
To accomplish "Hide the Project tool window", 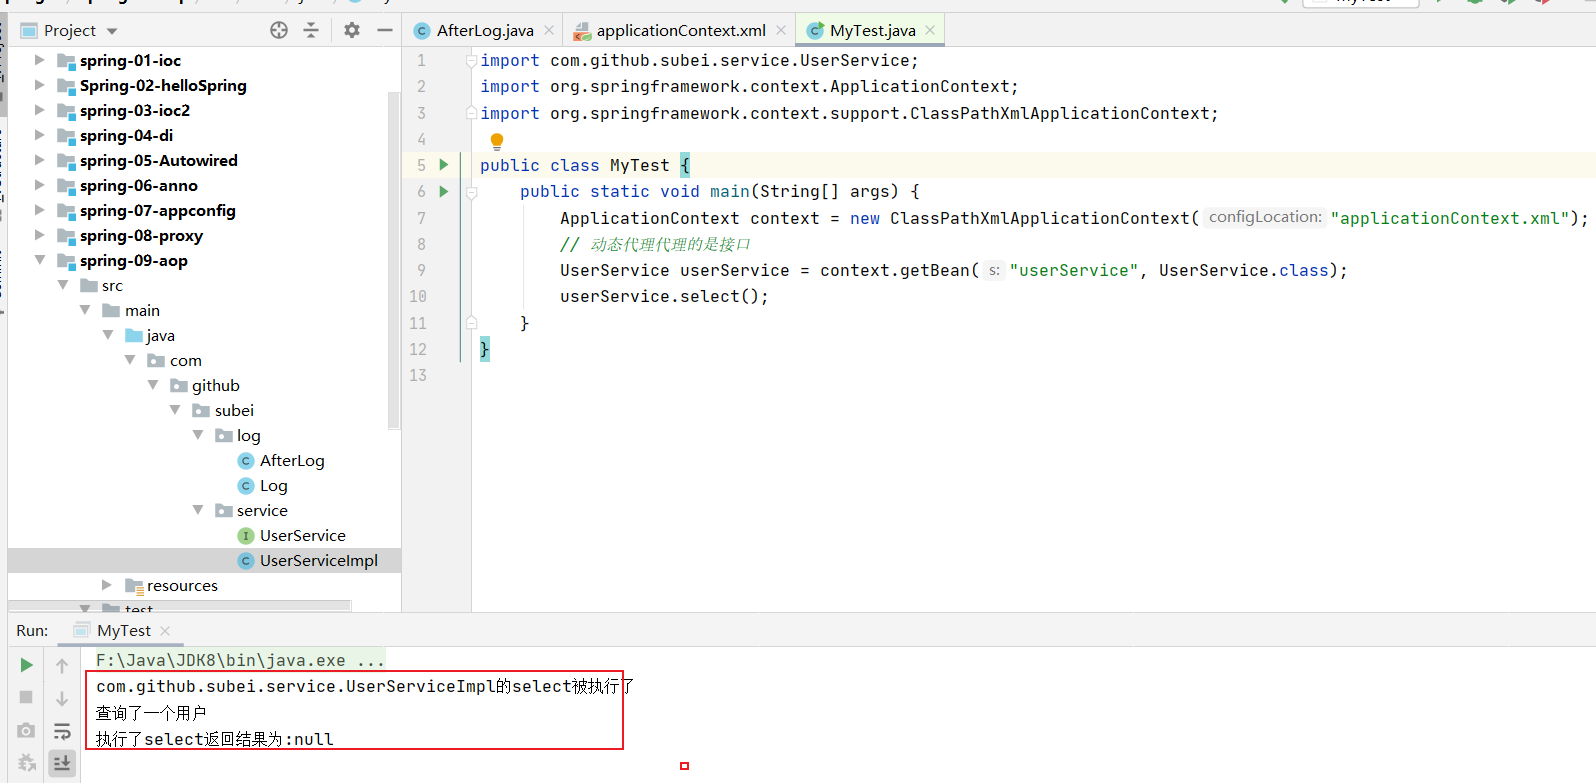I will click(384, 31).
